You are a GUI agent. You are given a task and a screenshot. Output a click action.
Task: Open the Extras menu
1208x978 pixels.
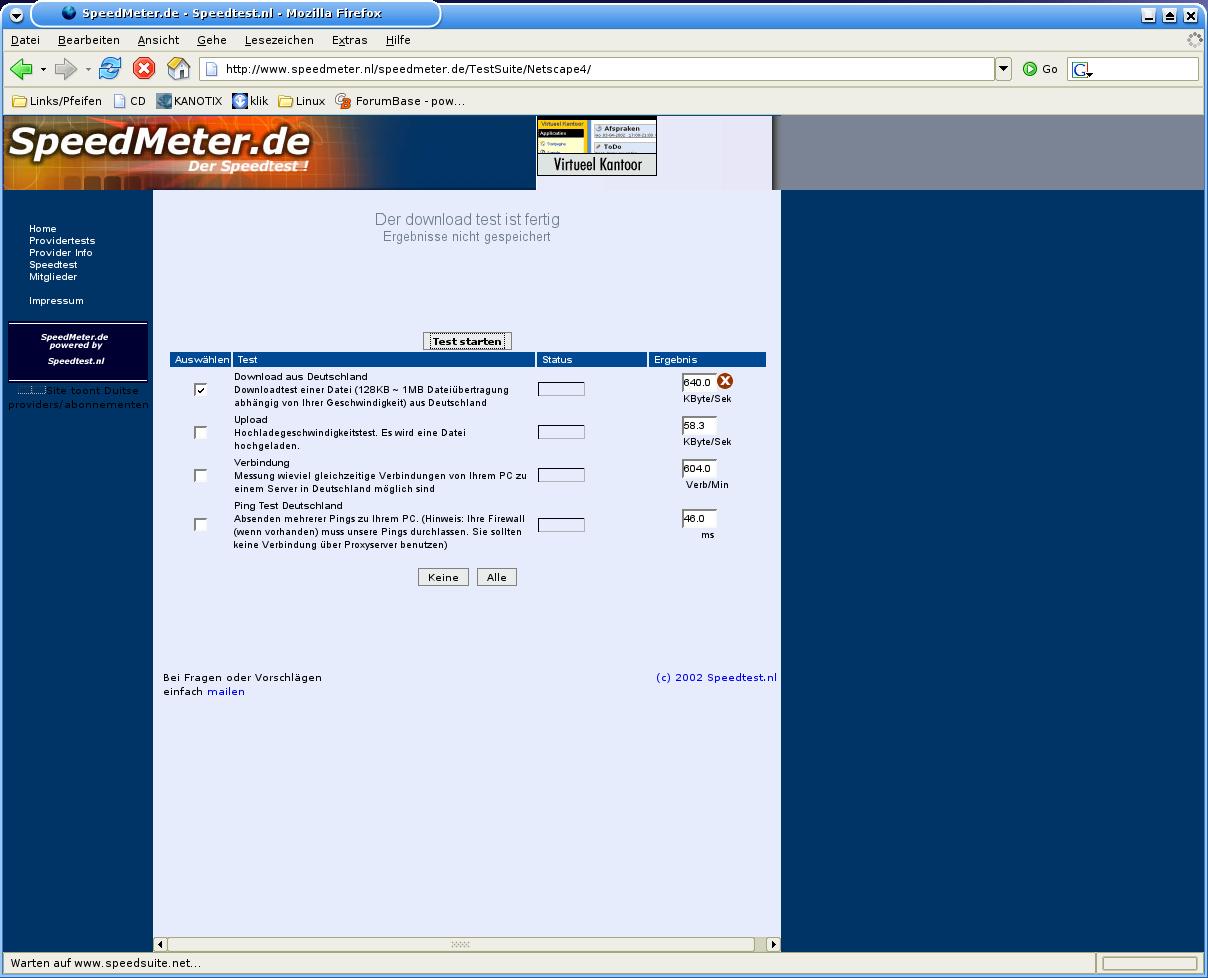350,40
